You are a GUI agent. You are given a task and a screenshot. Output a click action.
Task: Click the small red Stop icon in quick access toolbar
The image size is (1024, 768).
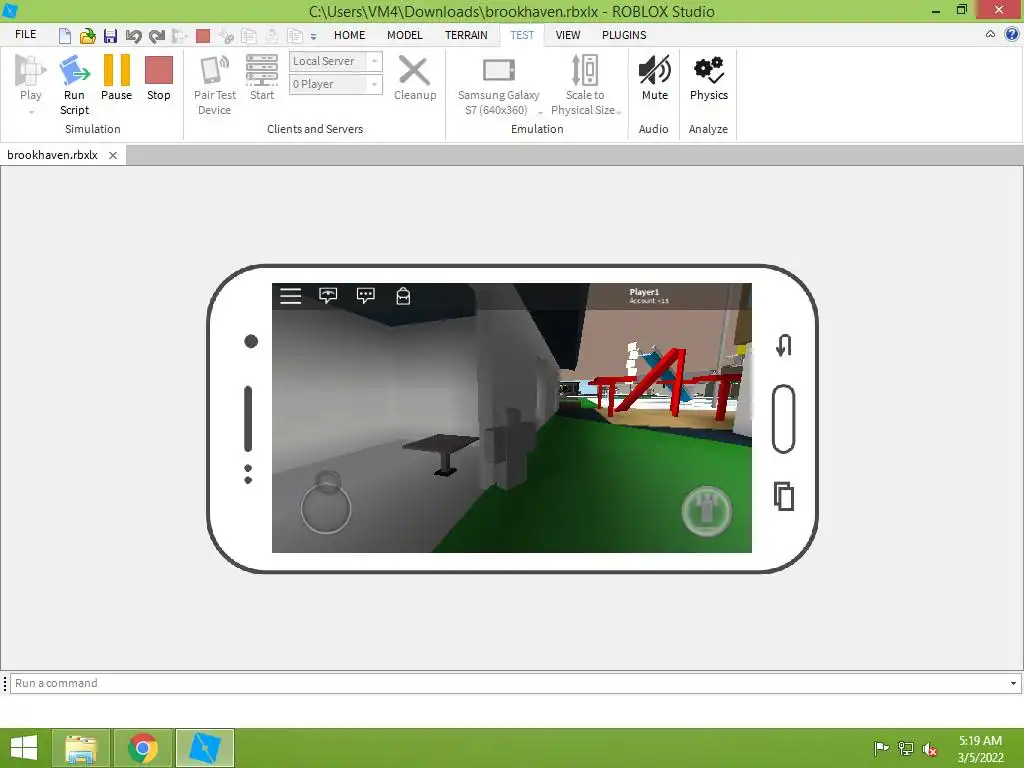(203, 36)
